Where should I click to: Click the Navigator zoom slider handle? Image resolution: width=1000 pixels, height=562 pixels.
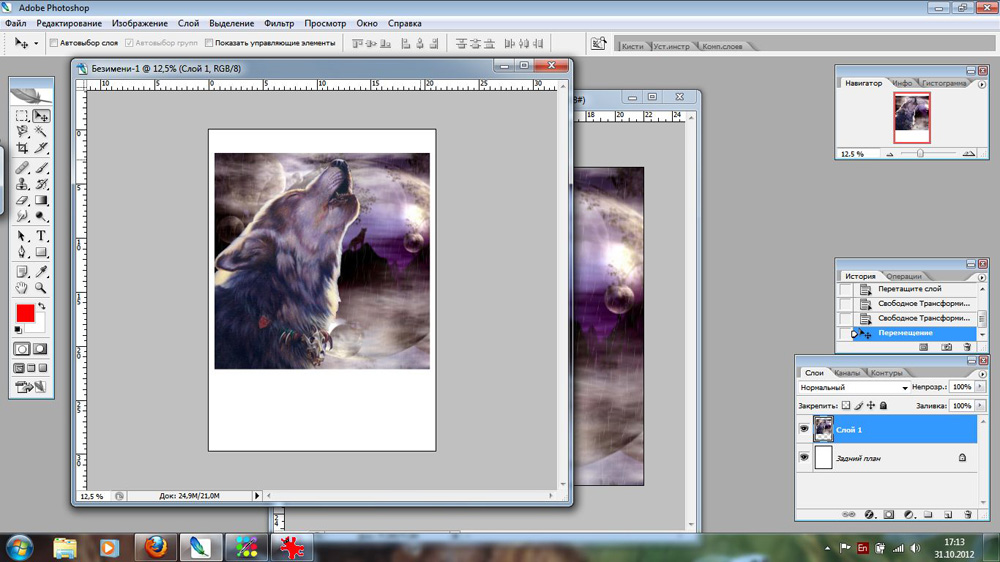[920, 153]
